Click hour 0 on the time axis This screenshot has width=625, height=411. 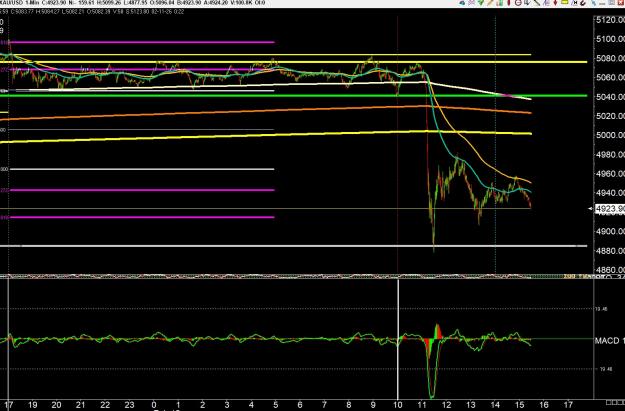tap(154, 405)
